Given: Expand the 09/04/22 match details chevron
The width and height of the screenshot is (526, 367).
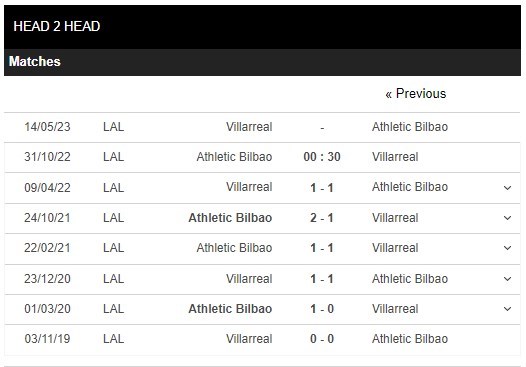Looking at the screenshot, I should click(507, 188).
